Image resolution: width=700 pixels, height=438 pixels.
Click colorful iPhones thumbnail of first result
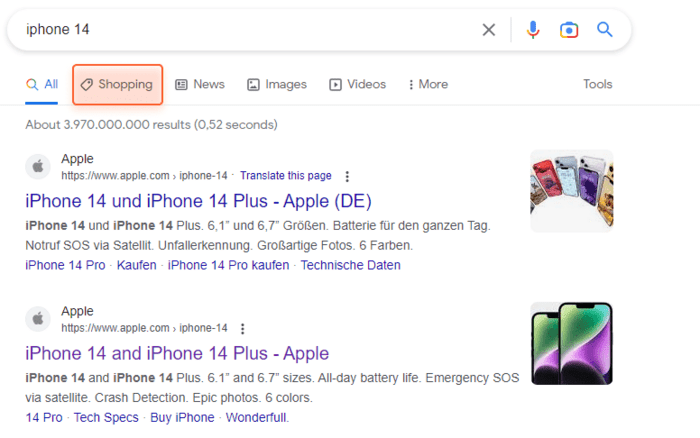point(571,191)
